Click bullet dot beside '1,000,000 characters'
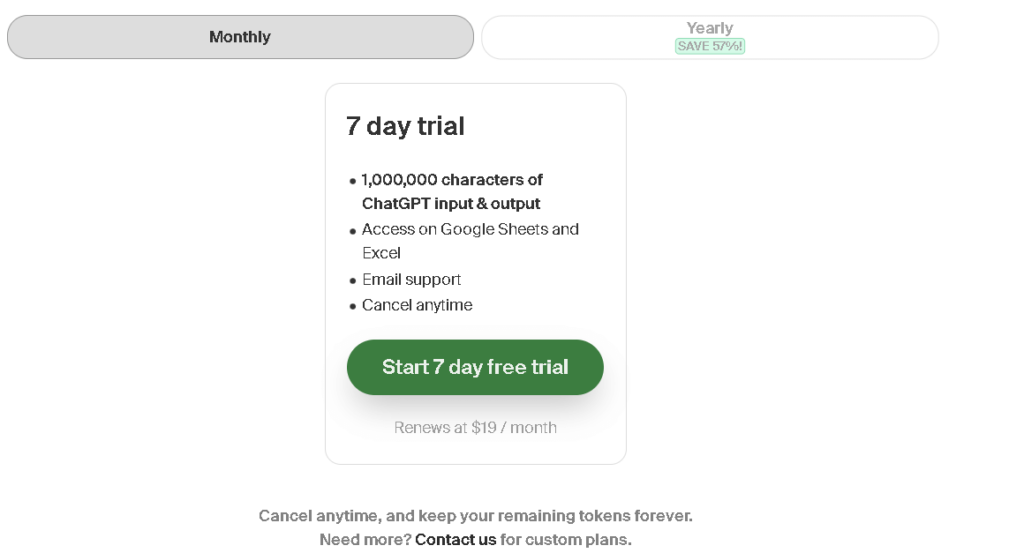Viewport: 1024px width, 553px height. (353, 181)
